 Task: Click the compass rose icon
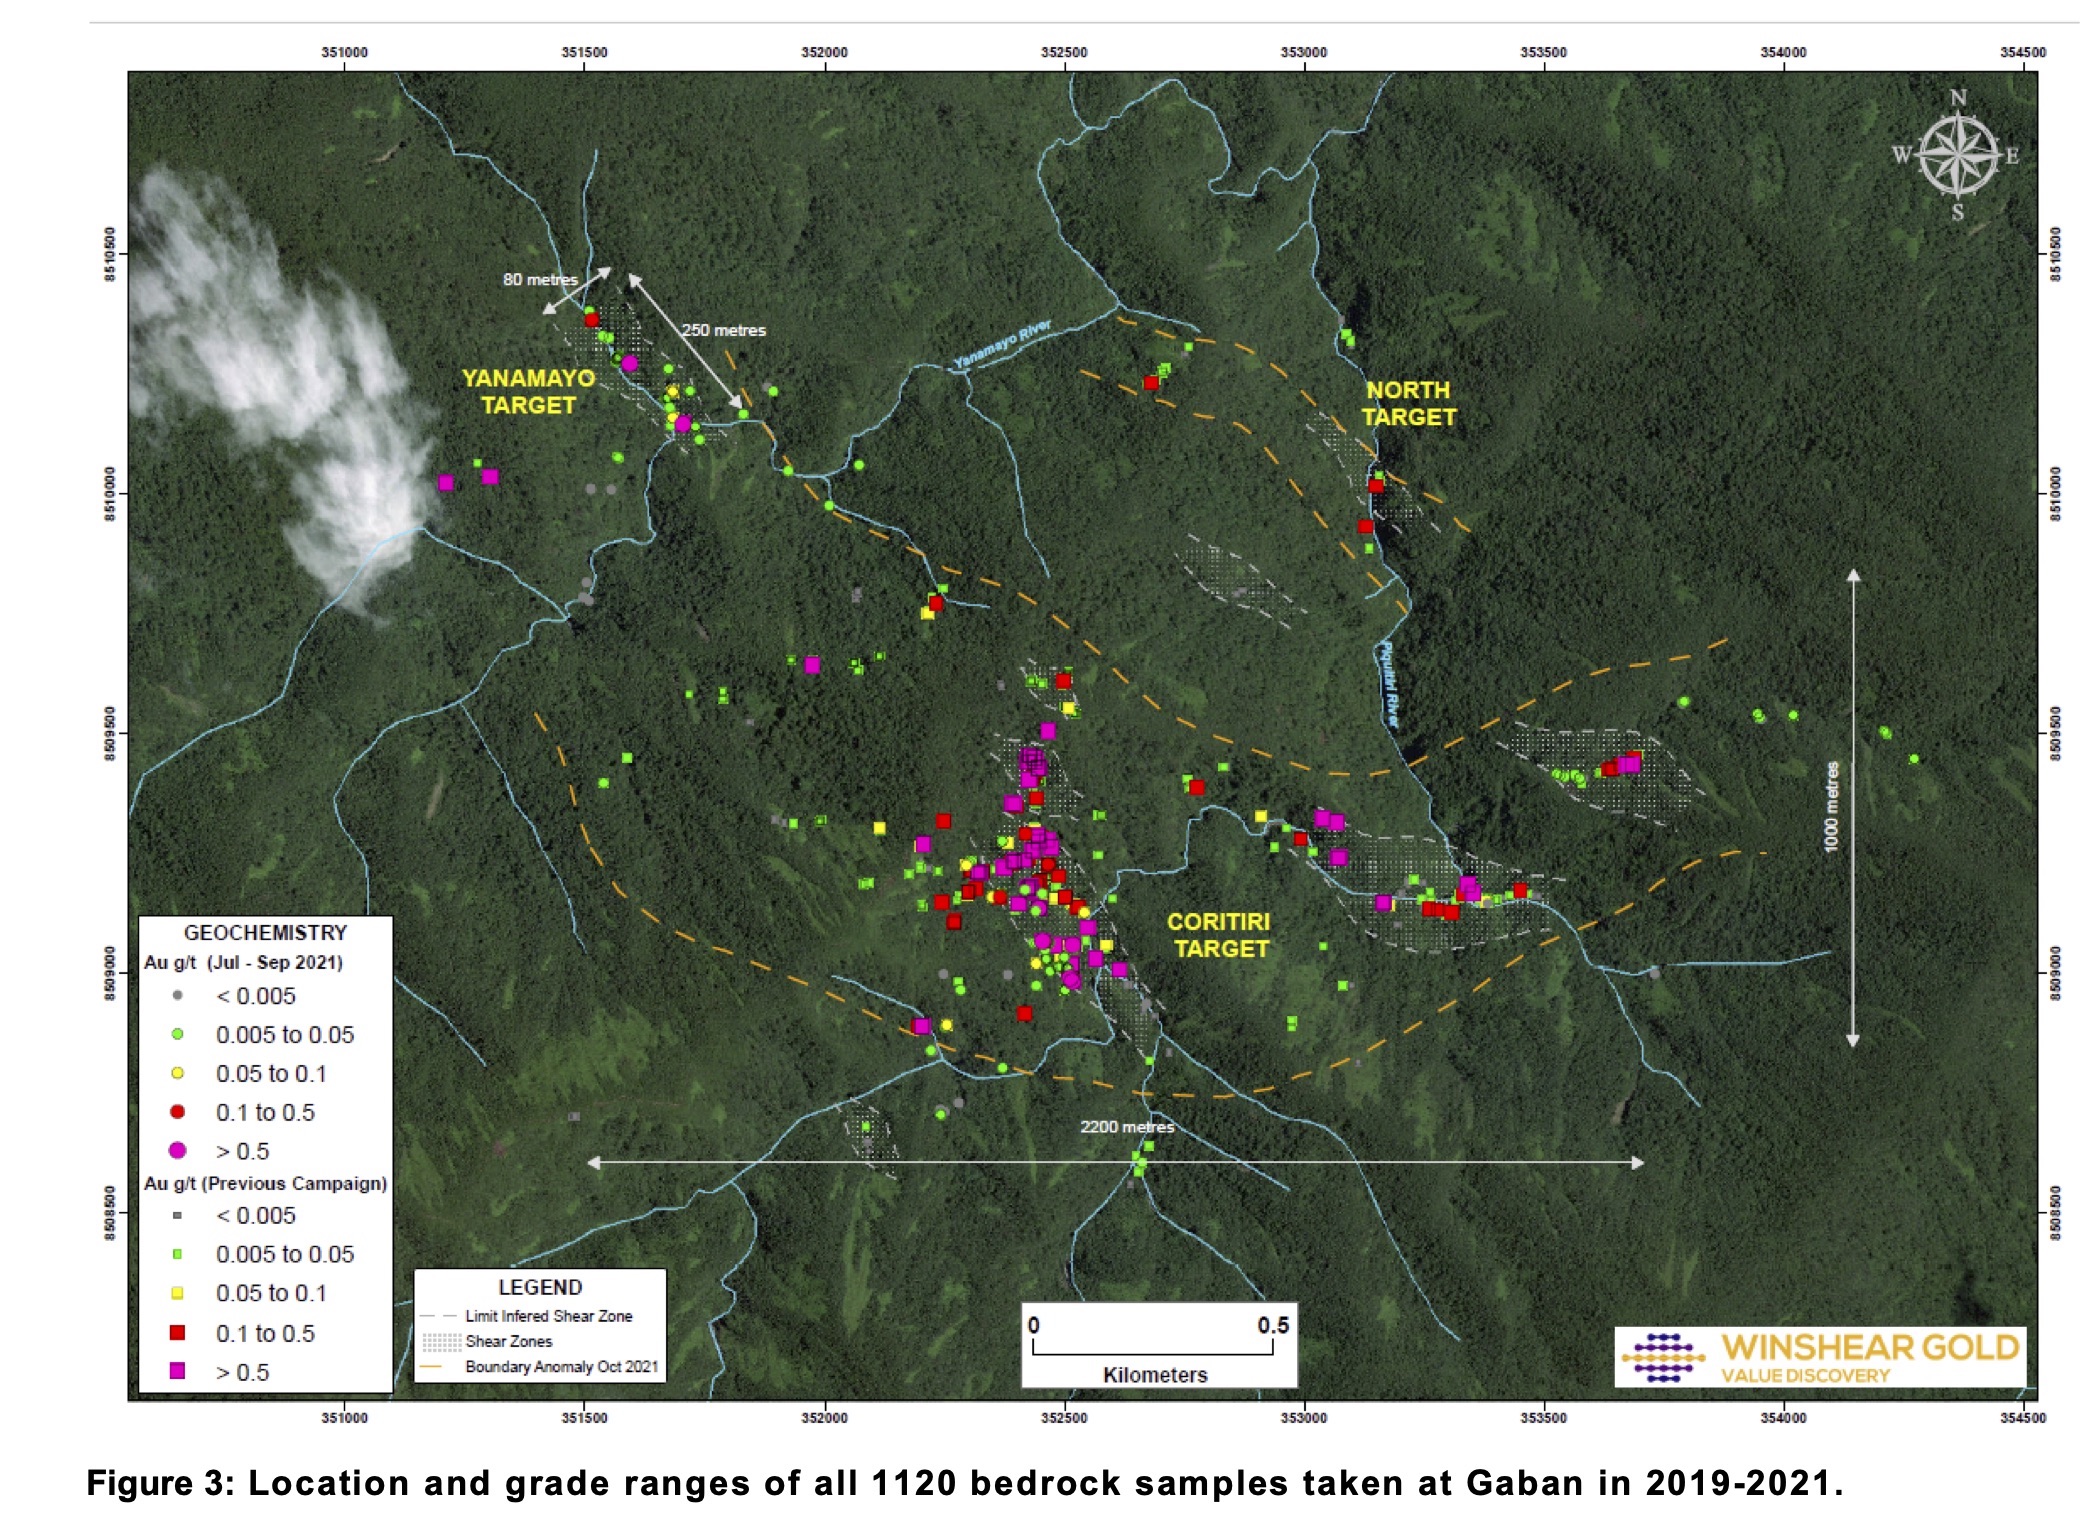pos(1957,156)
